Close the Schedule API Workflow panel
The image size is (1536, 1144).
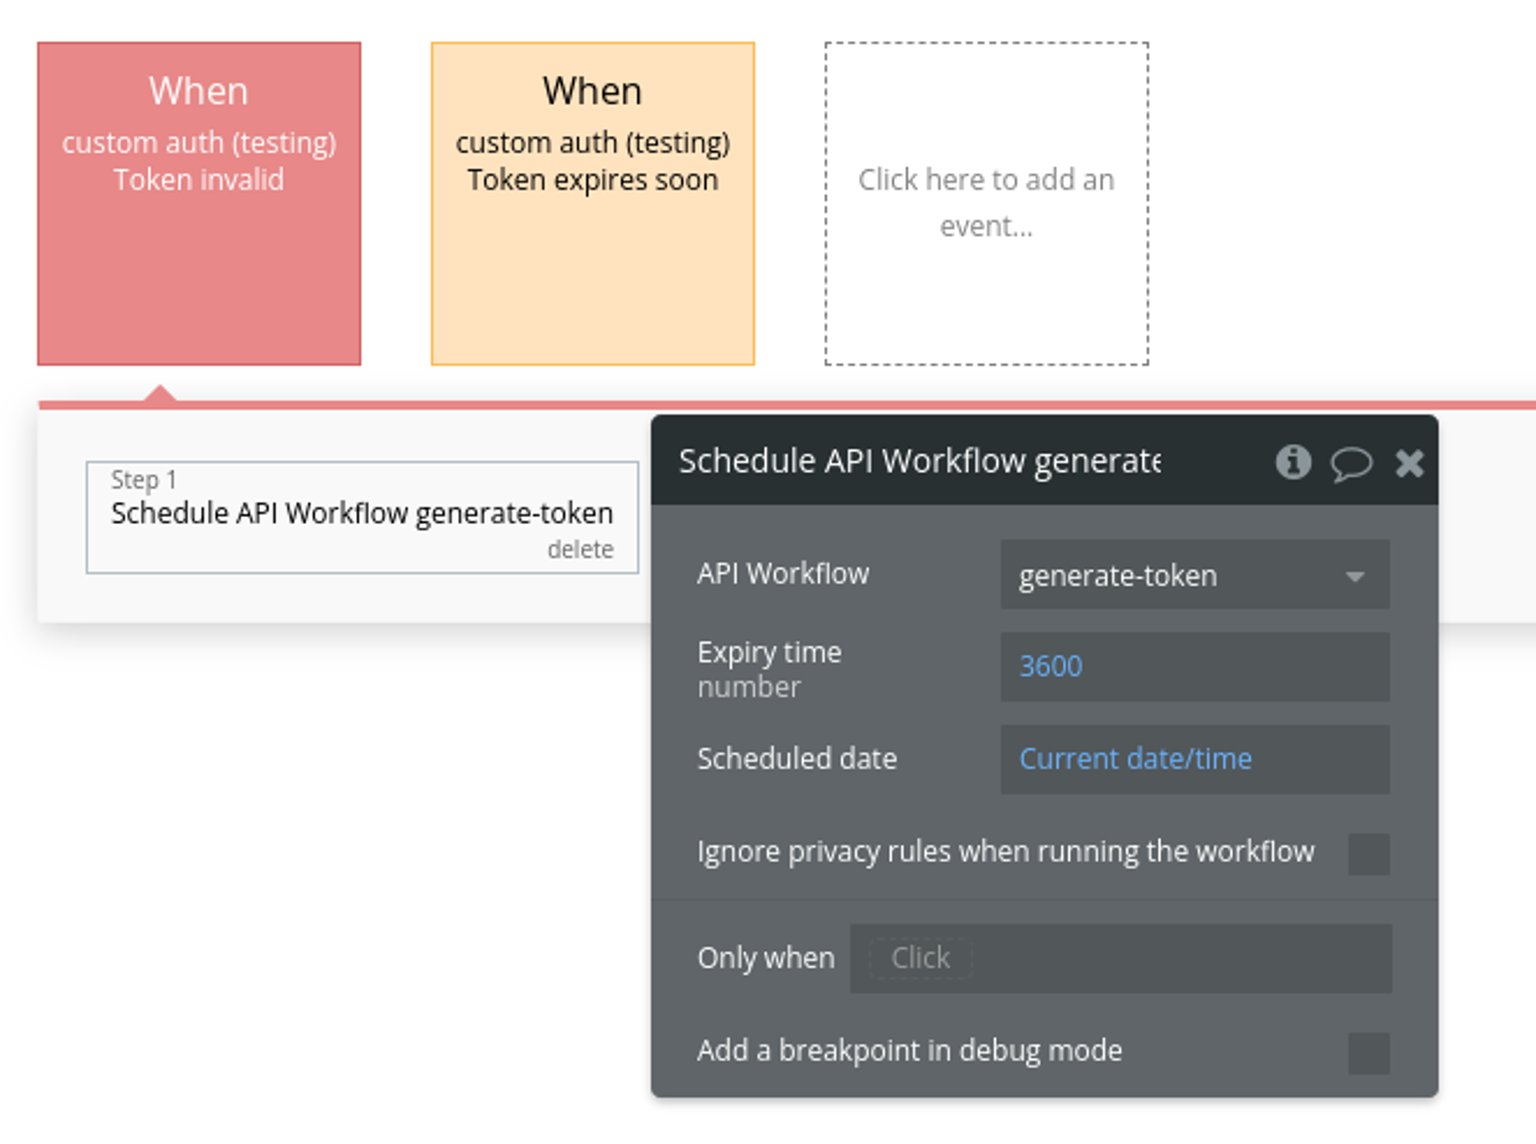(1409, 463)
